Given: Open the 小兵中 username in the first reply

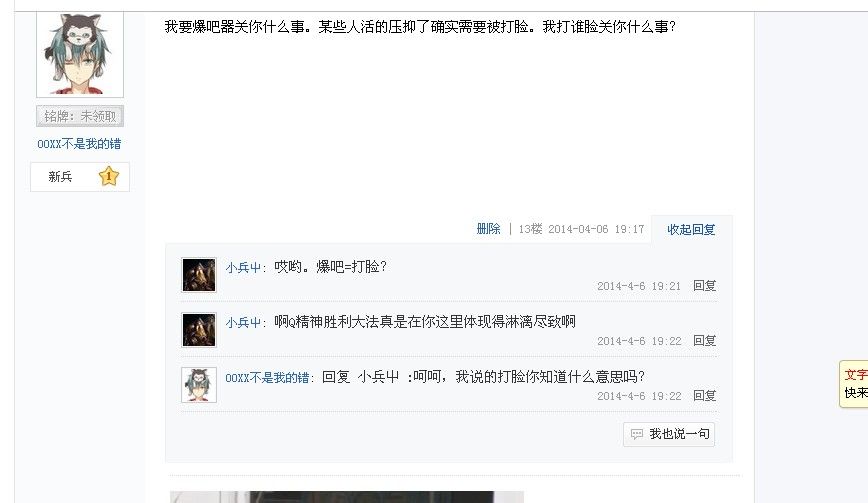Looking at the screenshot, I should pos(243,267).
